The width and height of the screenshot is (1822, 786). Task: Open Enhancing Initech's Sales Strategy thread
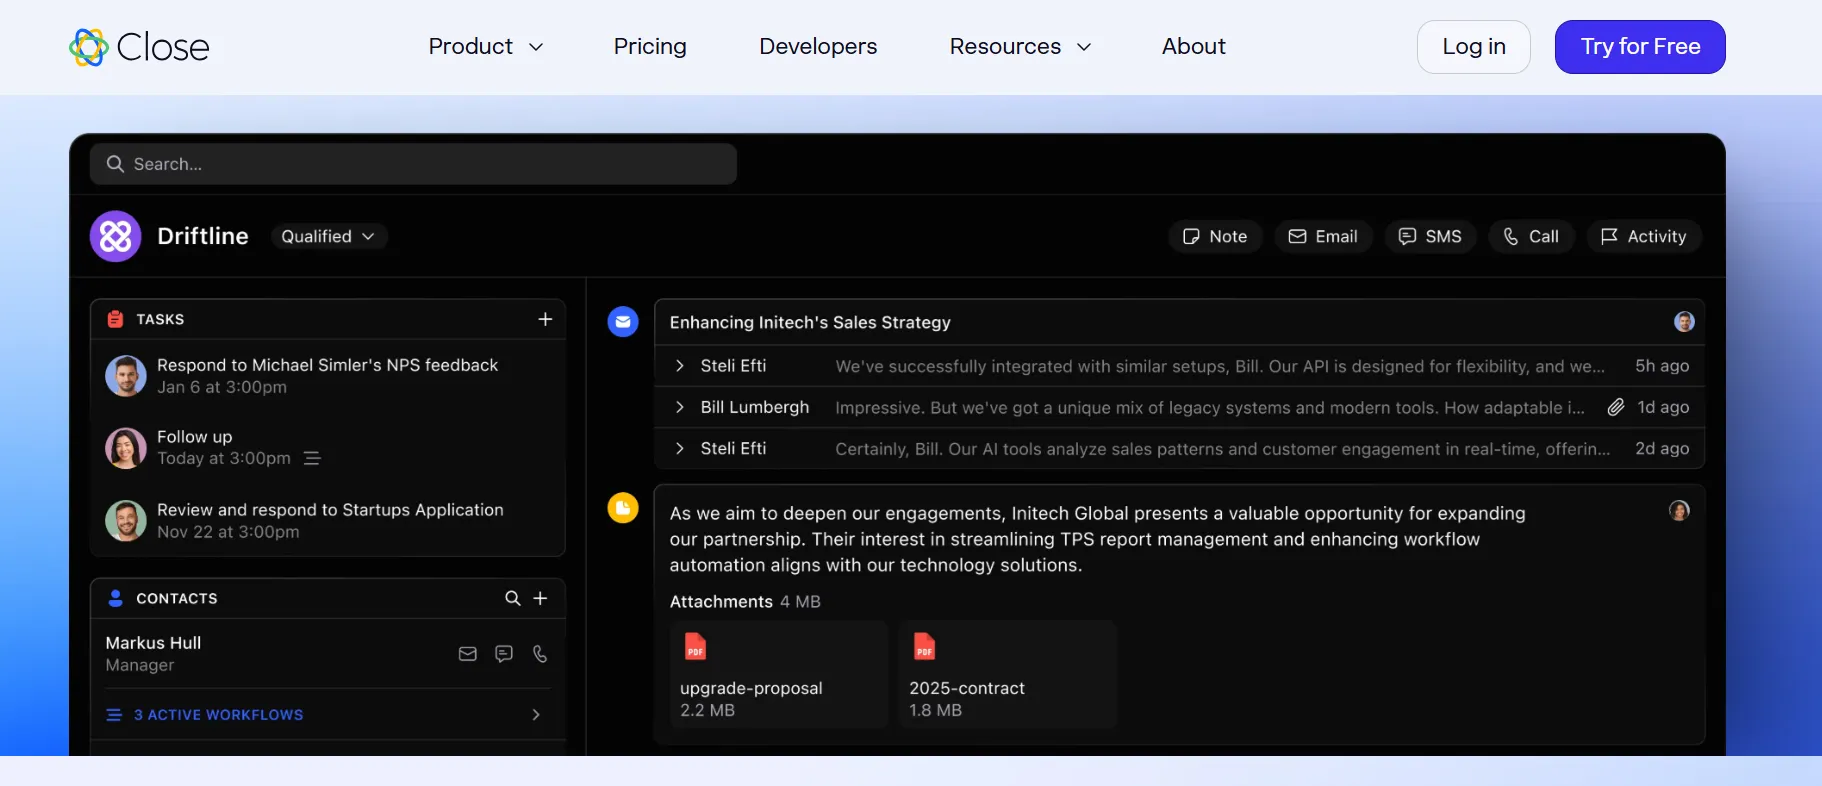(x=810, y=322)
